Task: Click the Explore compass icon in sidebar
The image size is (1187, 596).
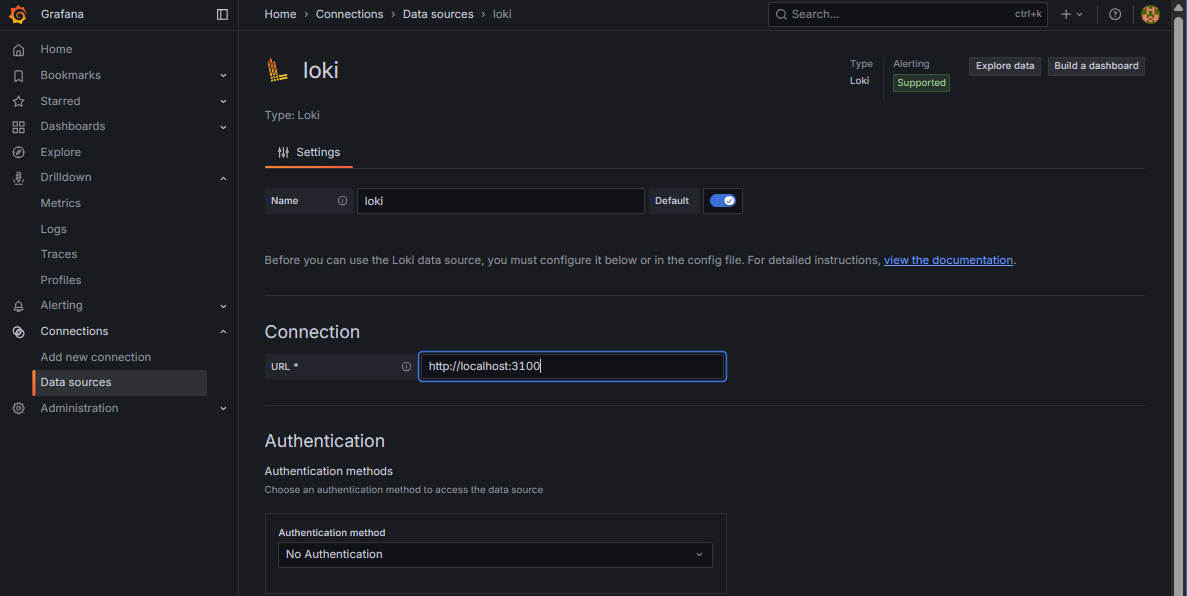Action: click(18, 152)
